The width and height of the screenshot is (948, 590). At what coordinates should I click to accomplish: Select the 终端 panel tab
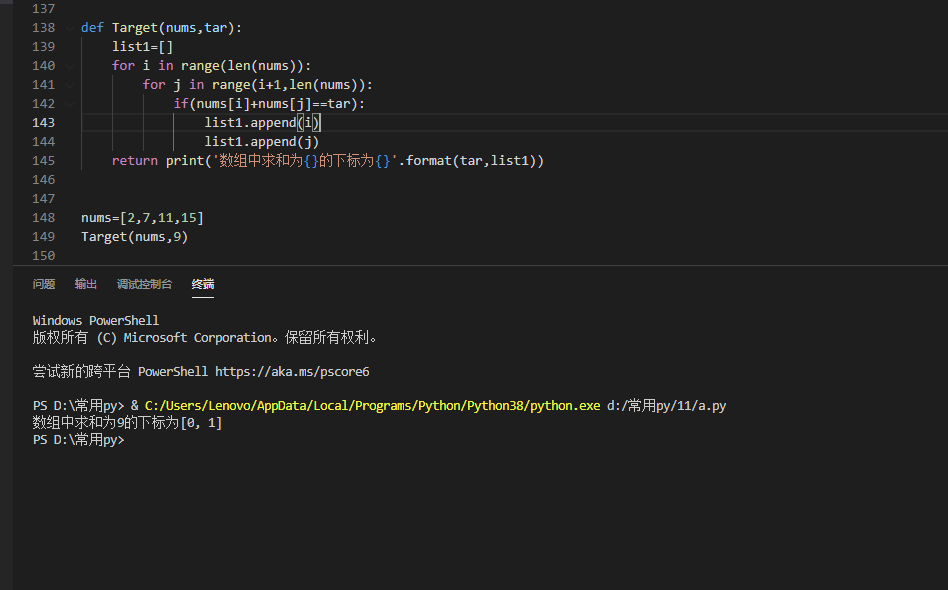click(x=203, y=284)
